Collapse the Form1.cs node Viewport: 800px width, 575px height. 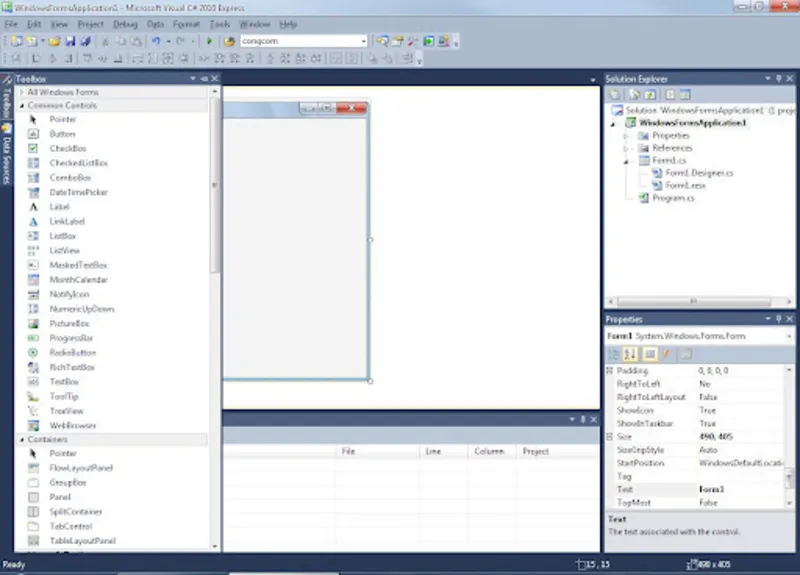tap(626, 161)
